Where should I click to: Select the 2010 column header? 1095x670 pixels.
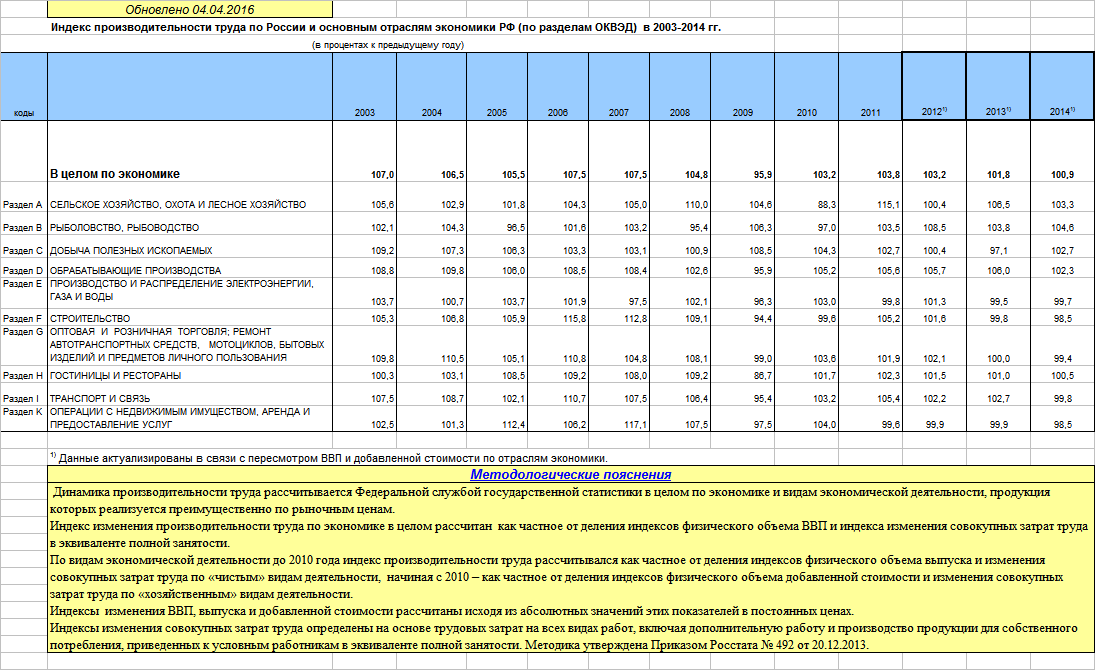click(807, 87)
